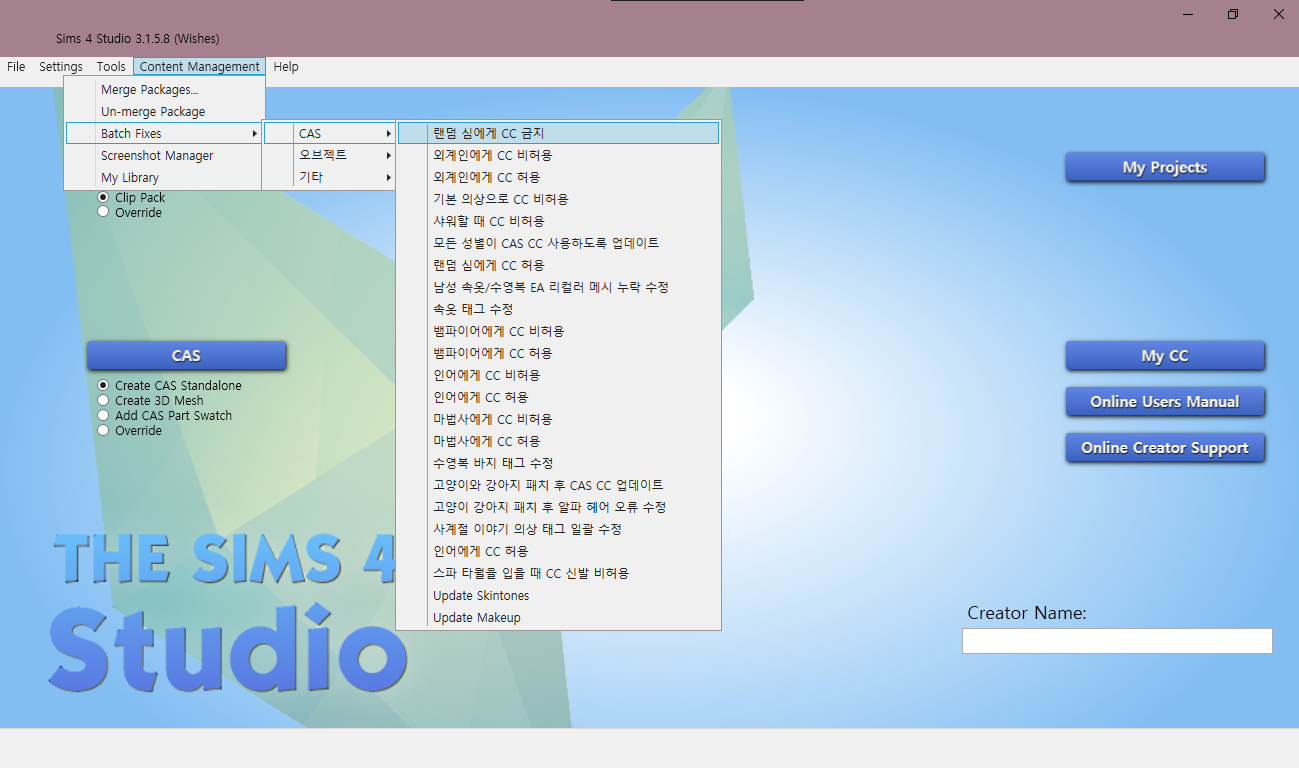This screenshot has height=768, width=1299.
Task: Select Add CAS Part Swatch option
Action: pos(103,415)
